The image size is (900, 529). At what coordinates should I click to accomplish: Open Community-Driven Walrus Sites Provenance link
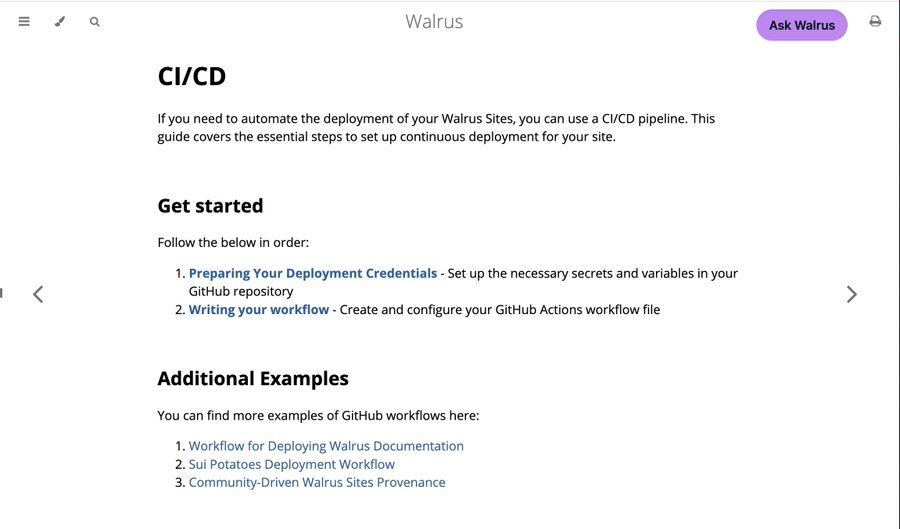(x=317, y=483)
